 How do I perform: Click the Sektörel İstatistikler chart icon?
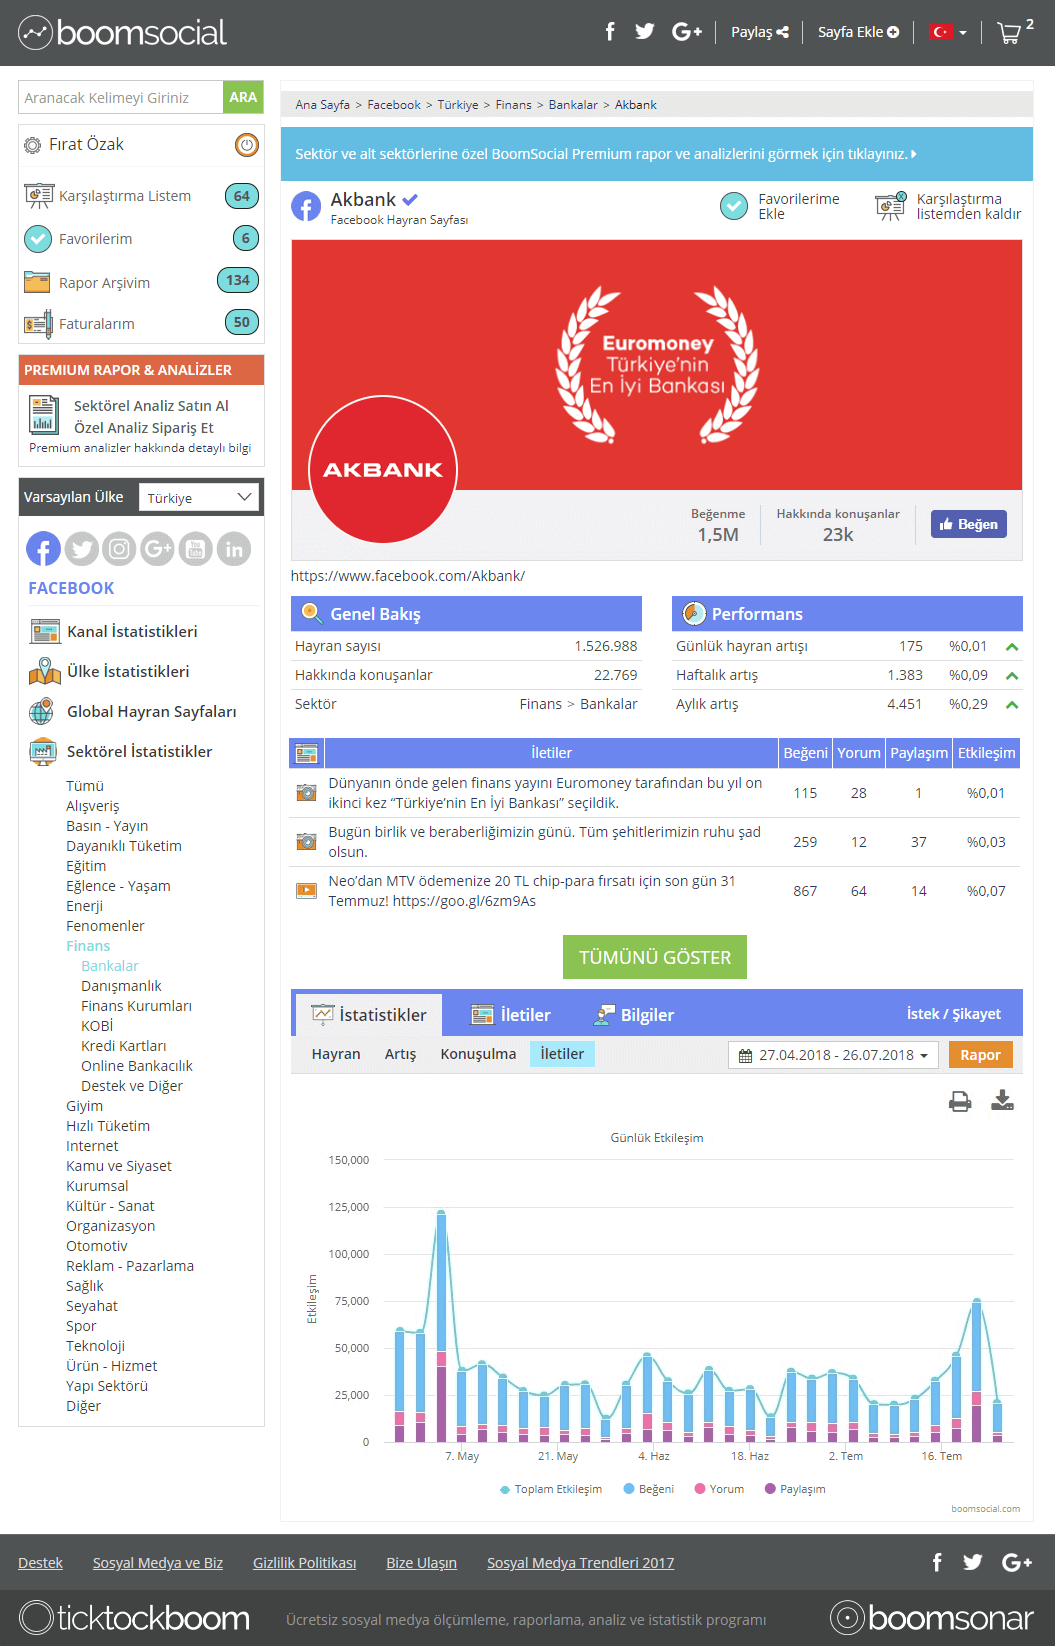tap(43, 752)
